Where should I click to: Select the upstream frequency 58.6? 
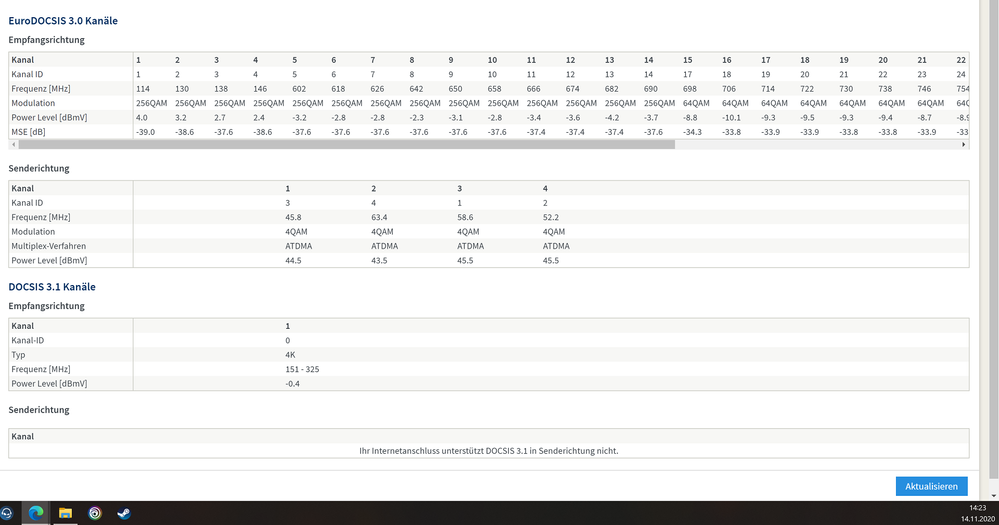click(x=465, y=217)
